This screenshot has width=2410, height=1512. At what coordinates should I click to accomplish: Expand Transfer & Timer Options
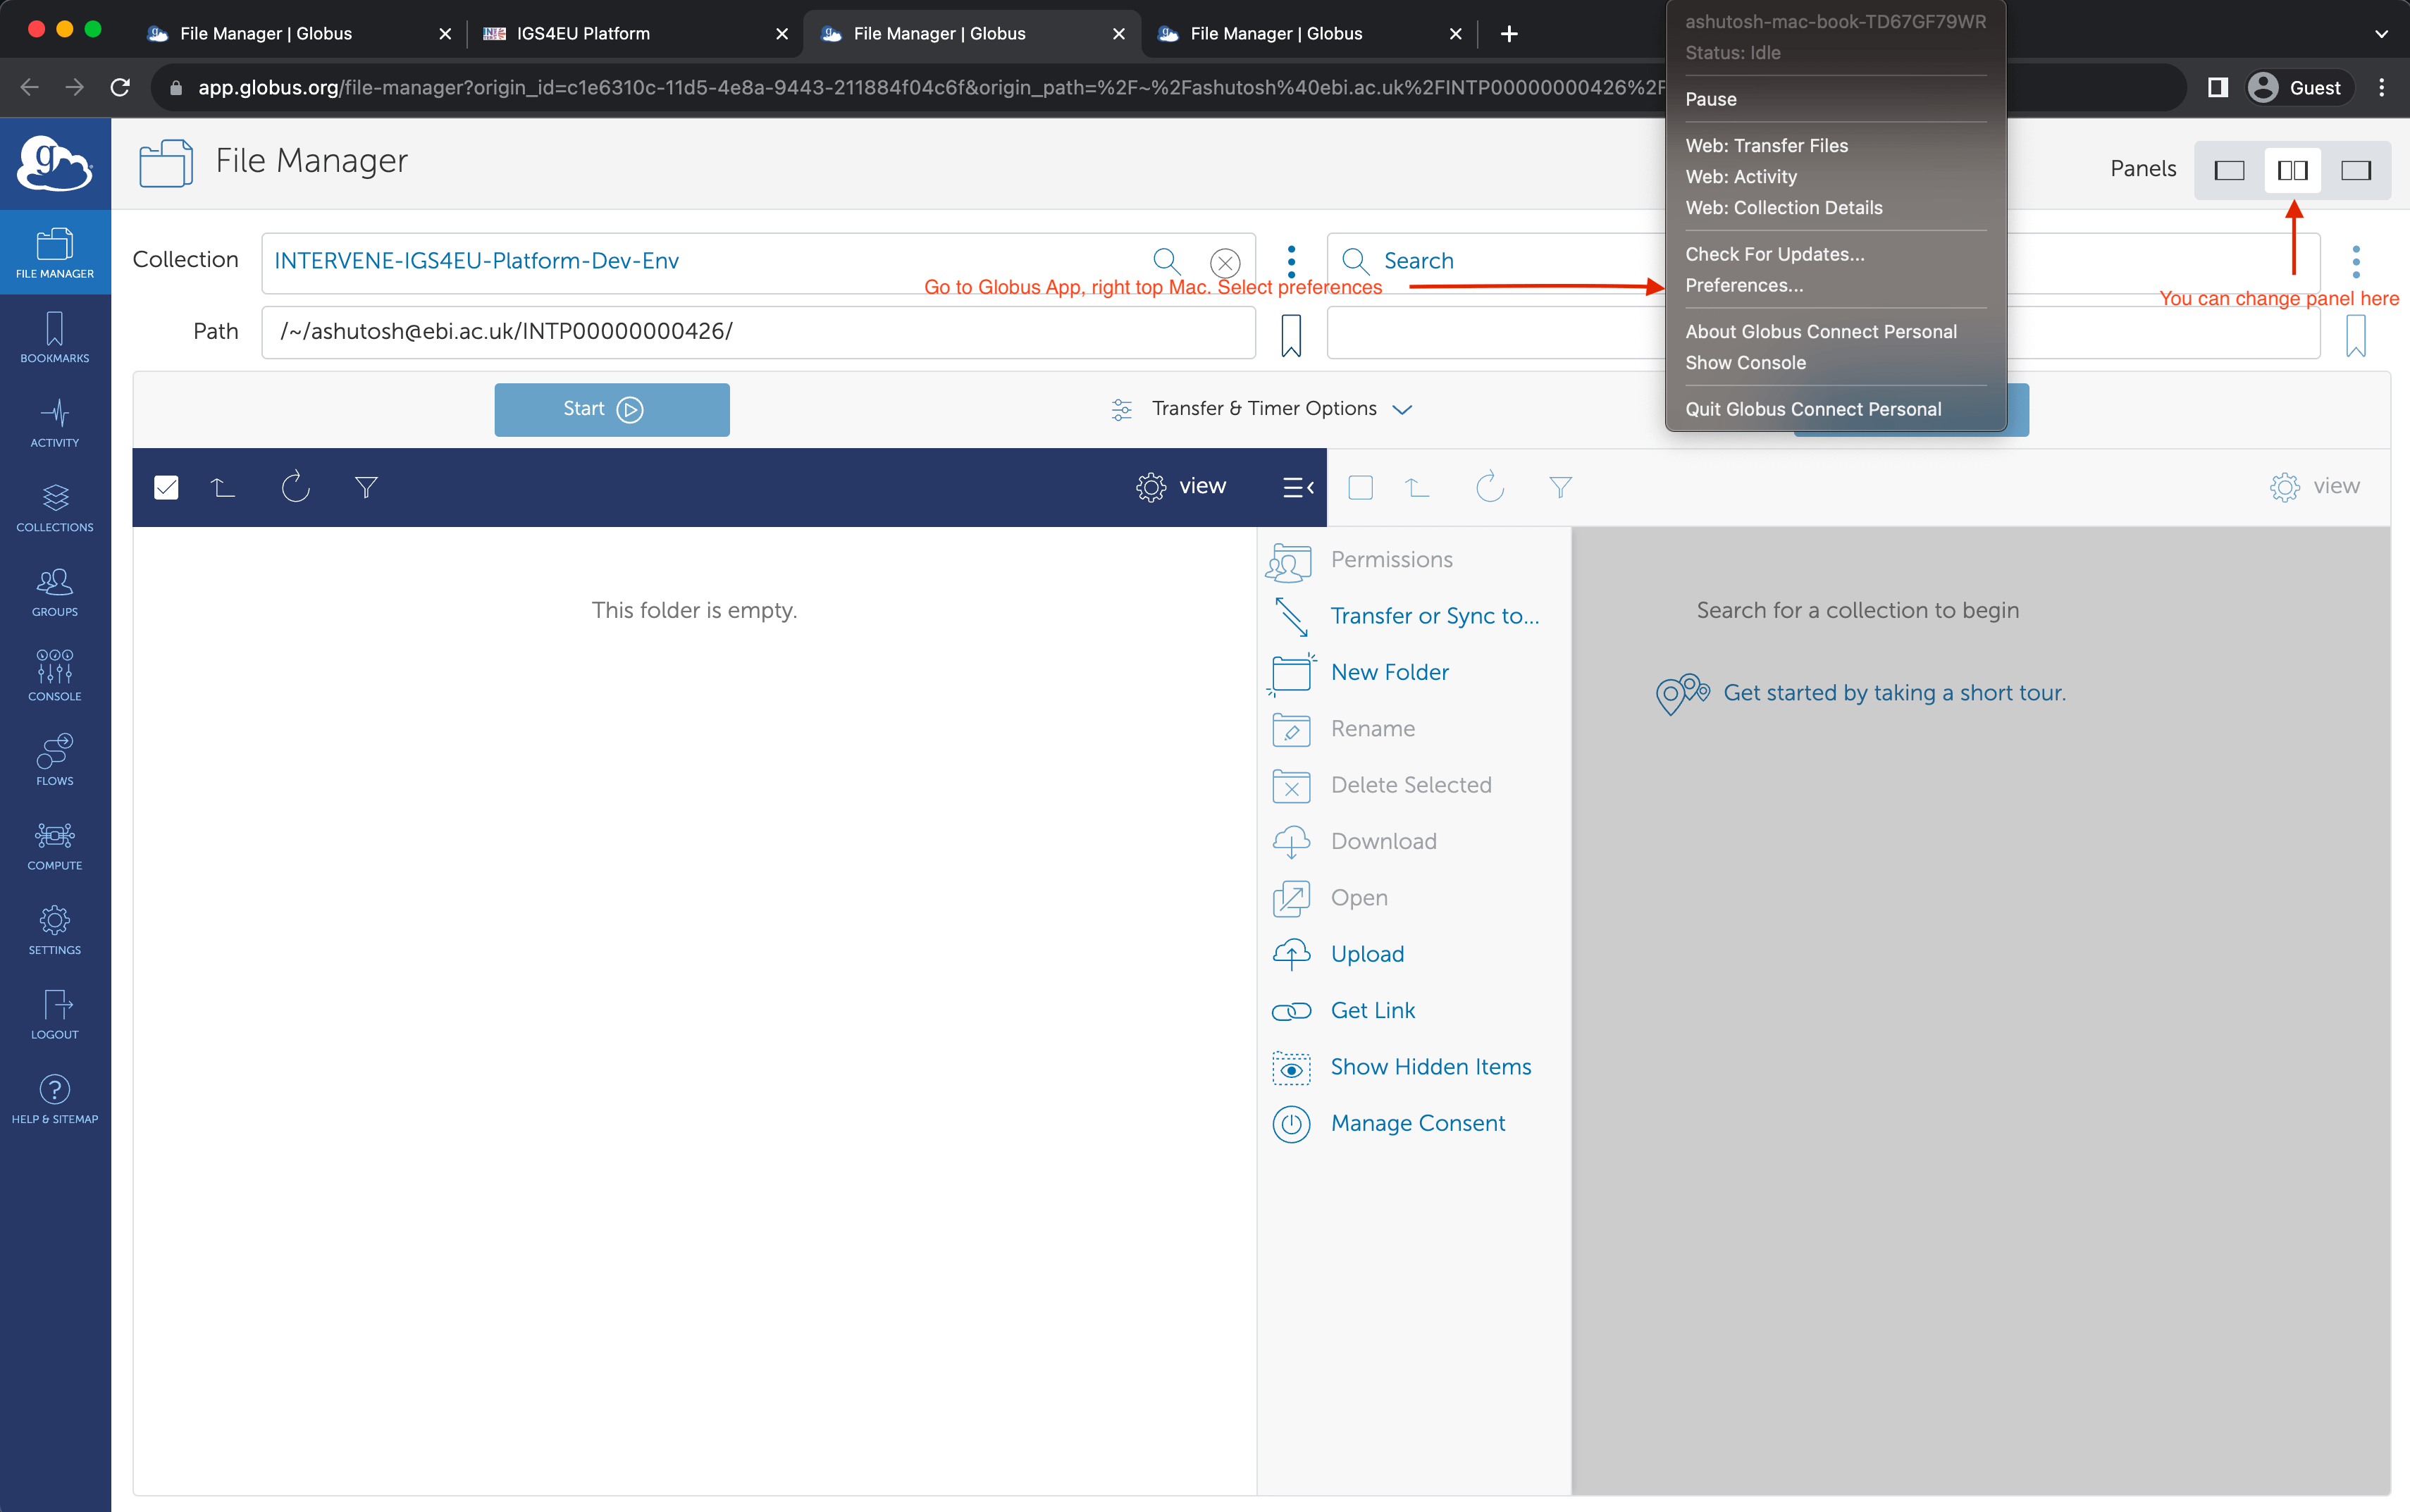coord(1263,409)
